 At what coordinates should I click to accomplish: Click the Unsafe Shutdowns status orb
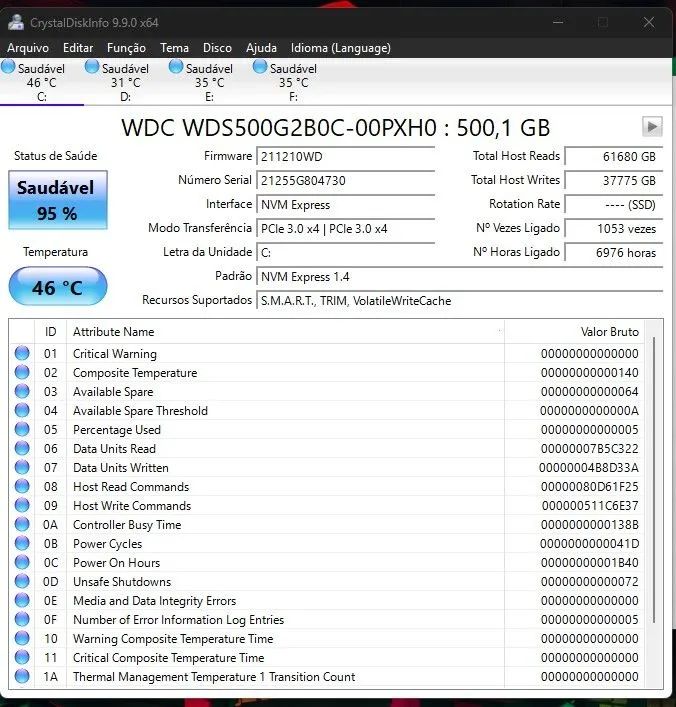coord(22,581)
